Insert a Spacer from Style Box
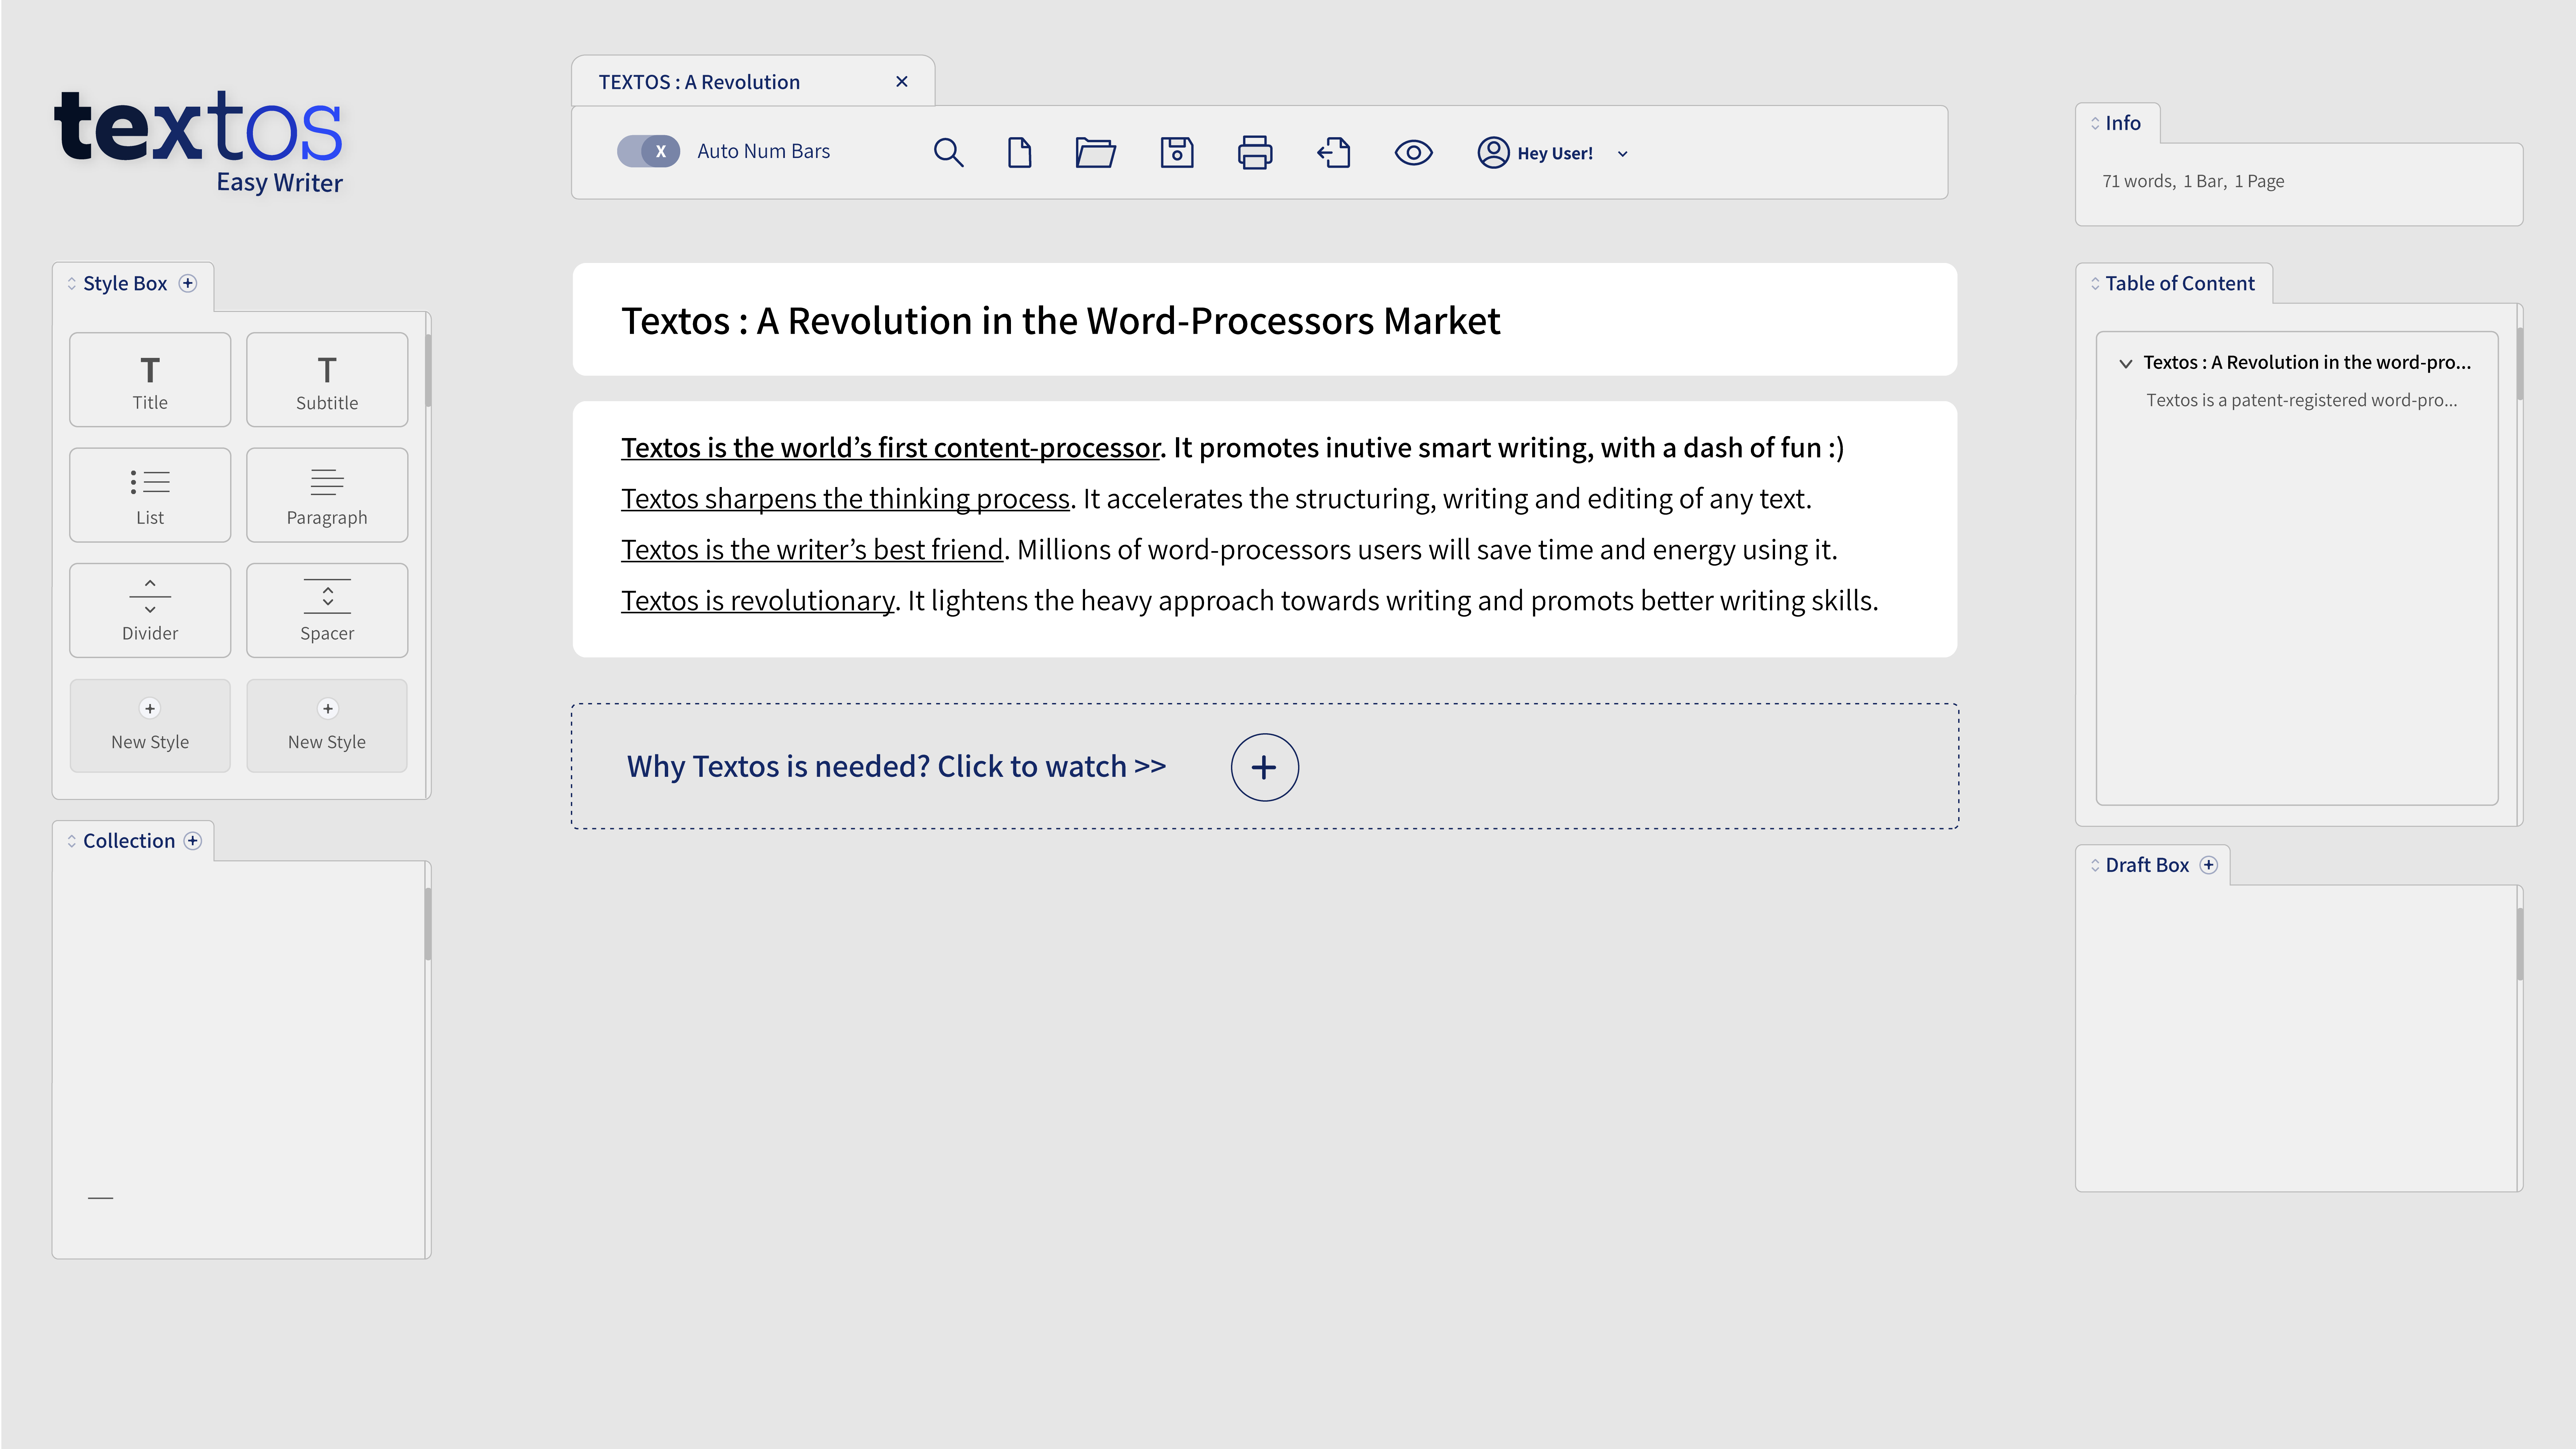2576x1449 pixels. (327, 610)
